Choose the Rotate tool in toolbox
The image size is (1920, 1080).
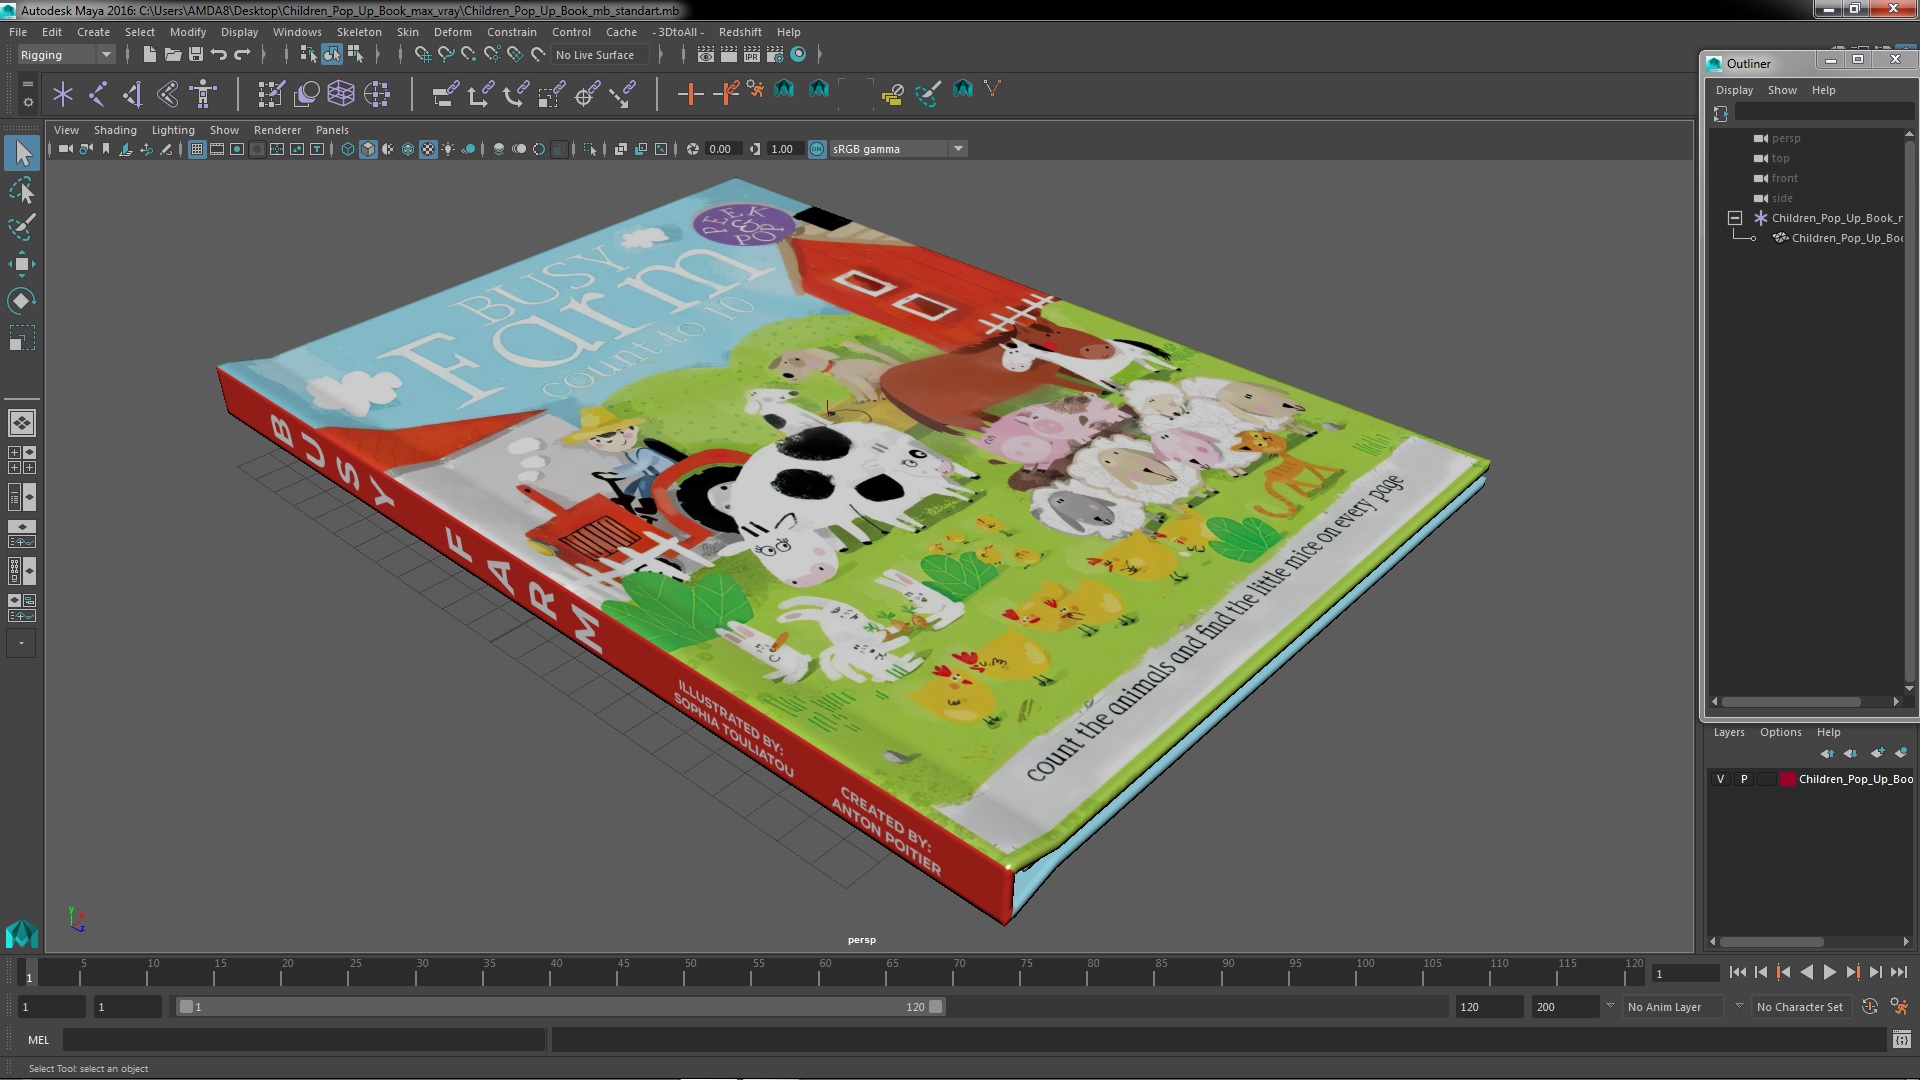click(22, 301)
